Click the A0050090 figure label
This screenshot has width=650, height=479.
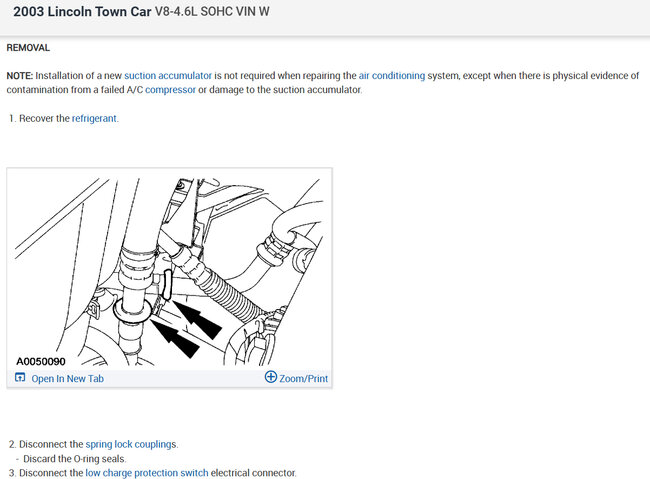pyautogui.click(x=41, y=362)
